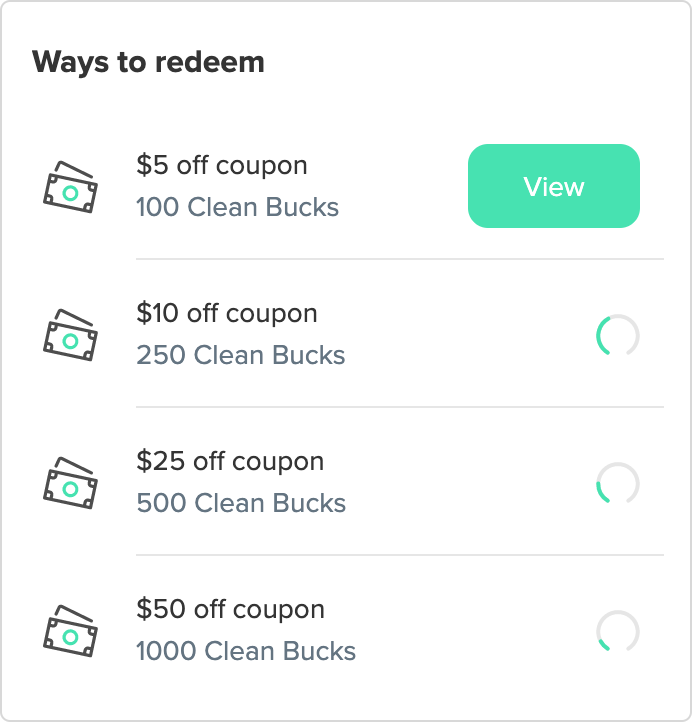The height and width of the screenshot is (722, 692).
Task: Click the cash icon beside $25 off coupon
Action: 69,483
